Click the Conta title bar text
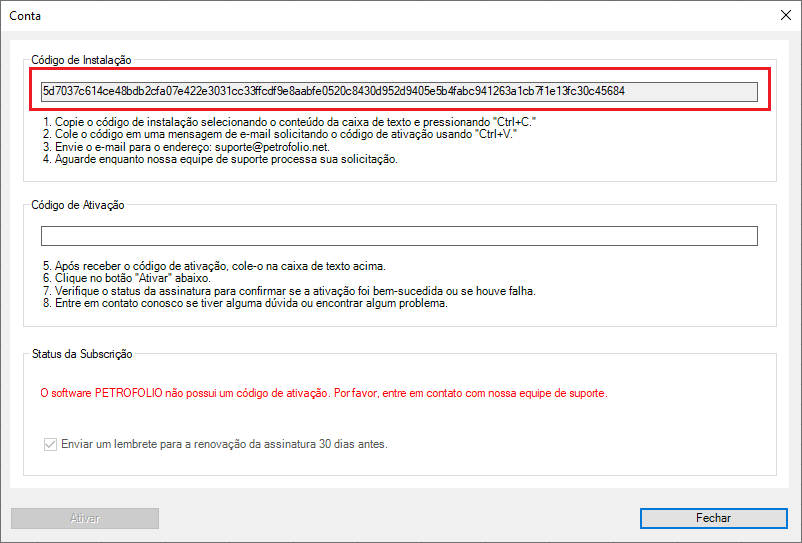802x543 pixels. click(x=25, y=16)
